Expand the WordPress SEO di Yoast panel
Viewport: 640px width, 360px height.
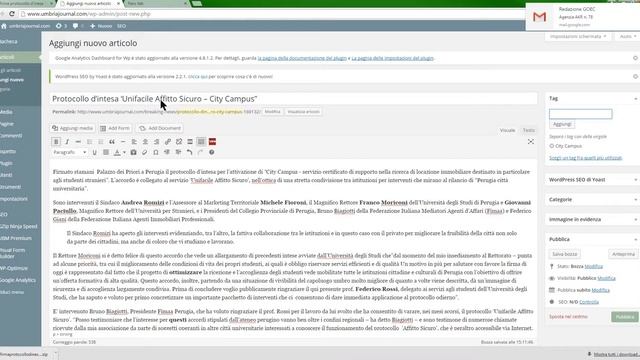click(635, 180)
